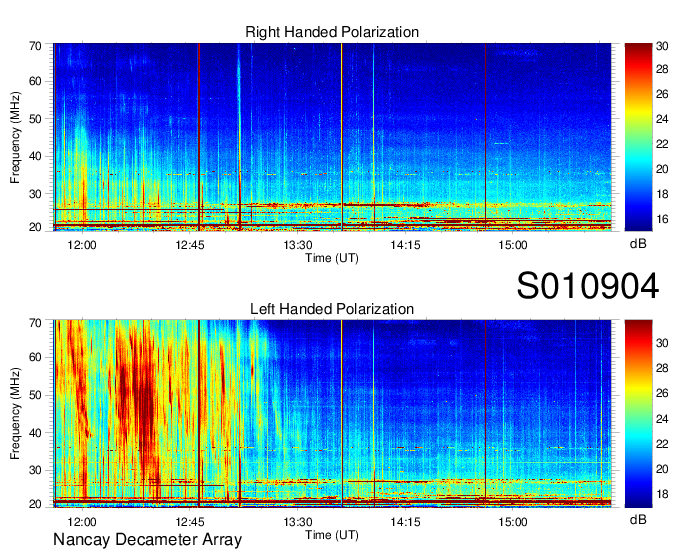
Task: Click the Time (UT) label under the upper plot
Action: [x=332, y=258]
